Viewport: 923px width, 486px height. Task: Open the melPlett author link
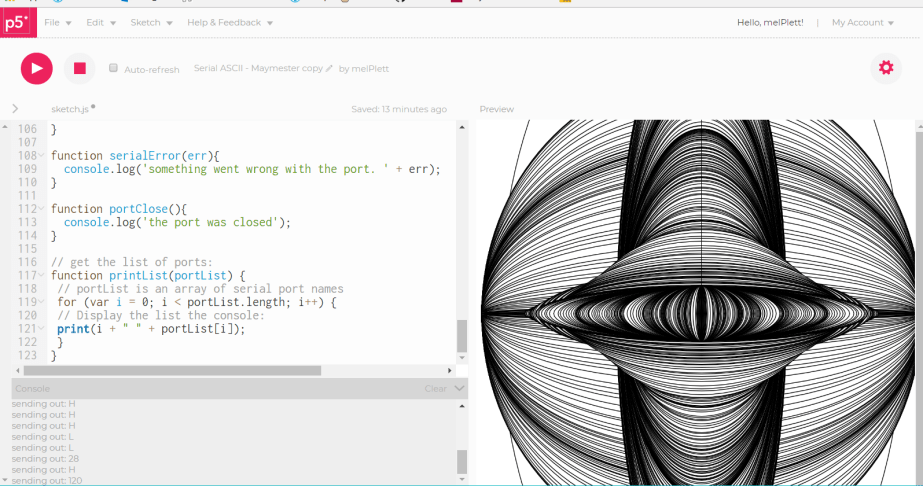point(371,69)
